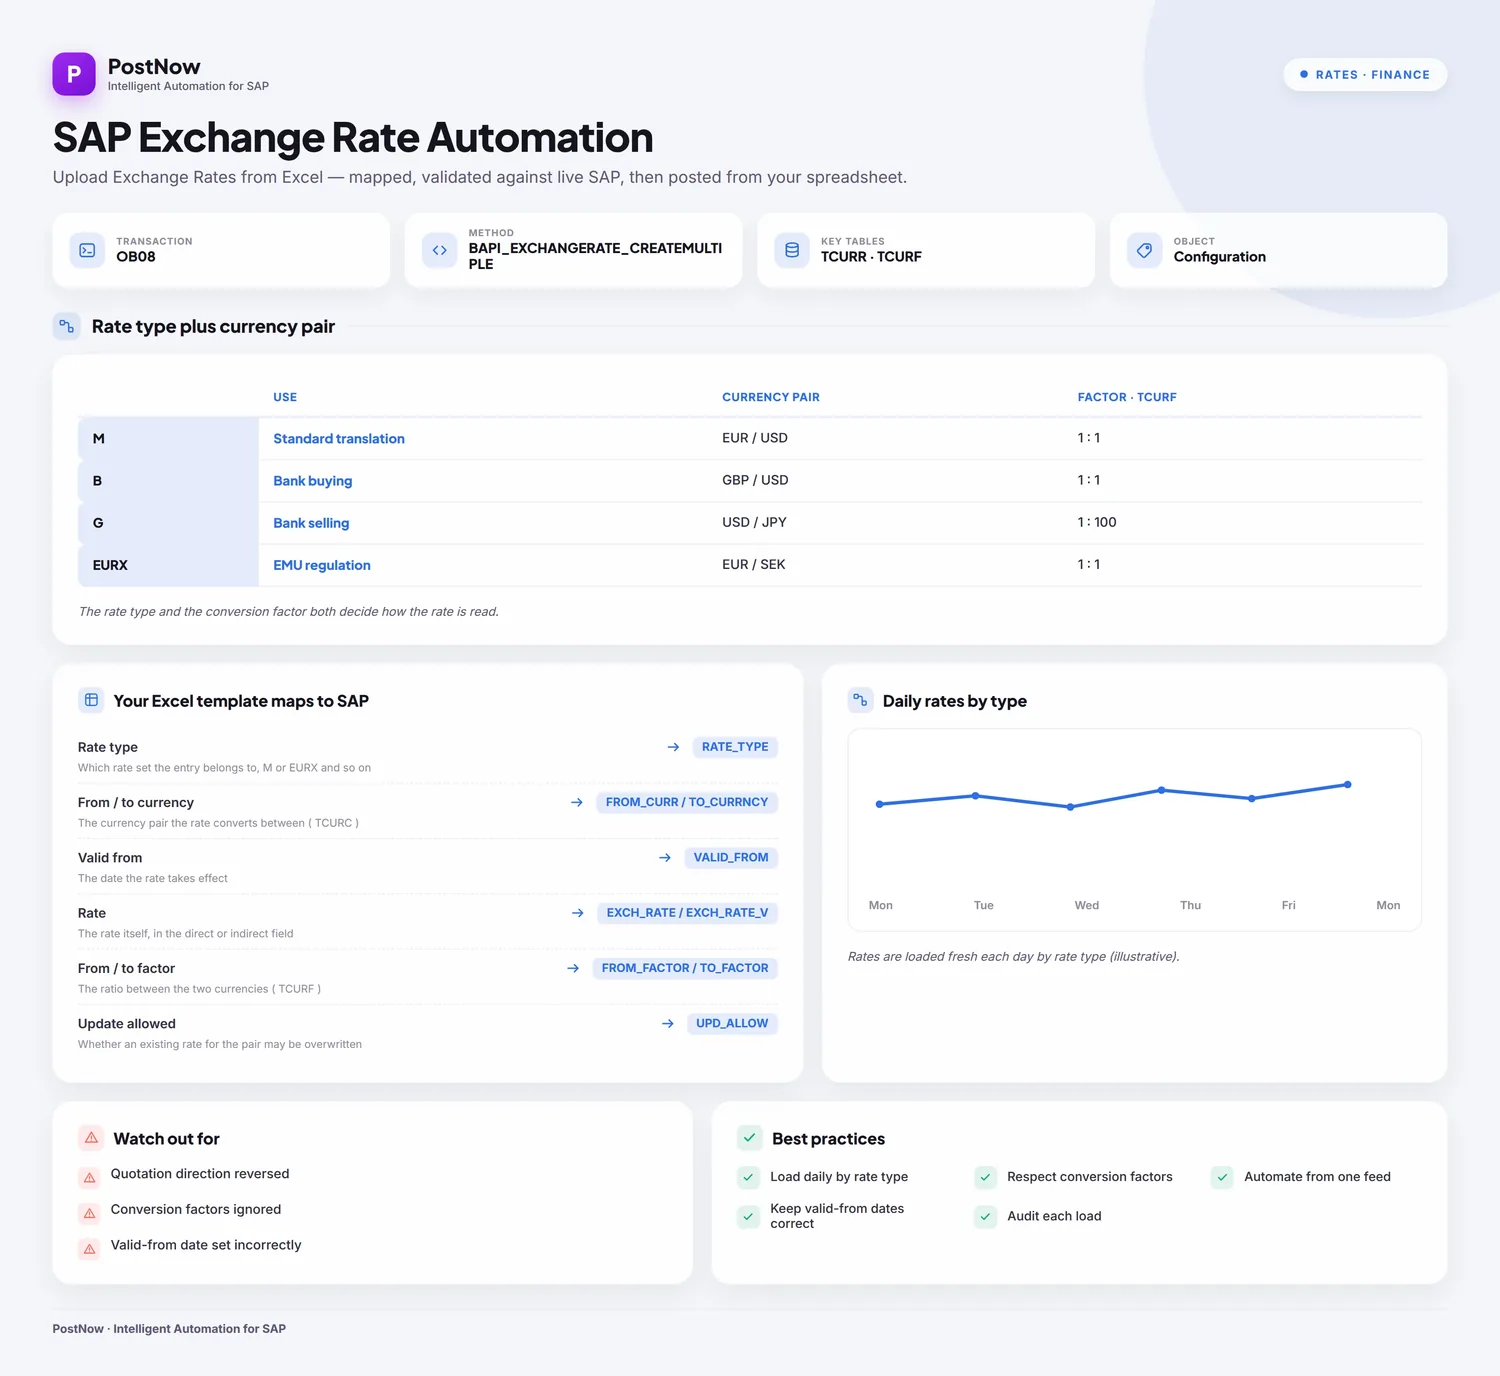Image resolution: width=1500 pixels, height=1376 pixels.
Task: Click the GBP / USD currency pair cell
Action: [x=755, y=480]
